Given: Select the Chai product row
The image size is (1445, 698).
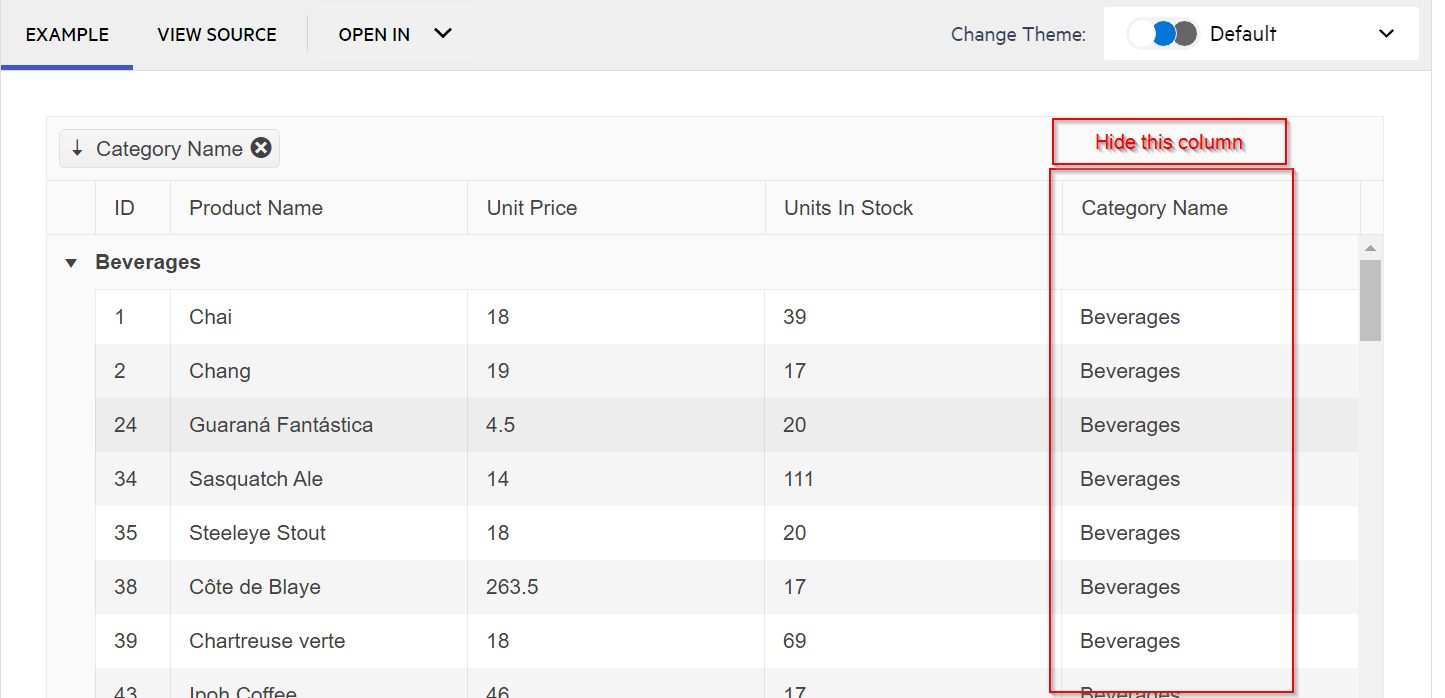Looking at the screenshot, I should [211, 317].
